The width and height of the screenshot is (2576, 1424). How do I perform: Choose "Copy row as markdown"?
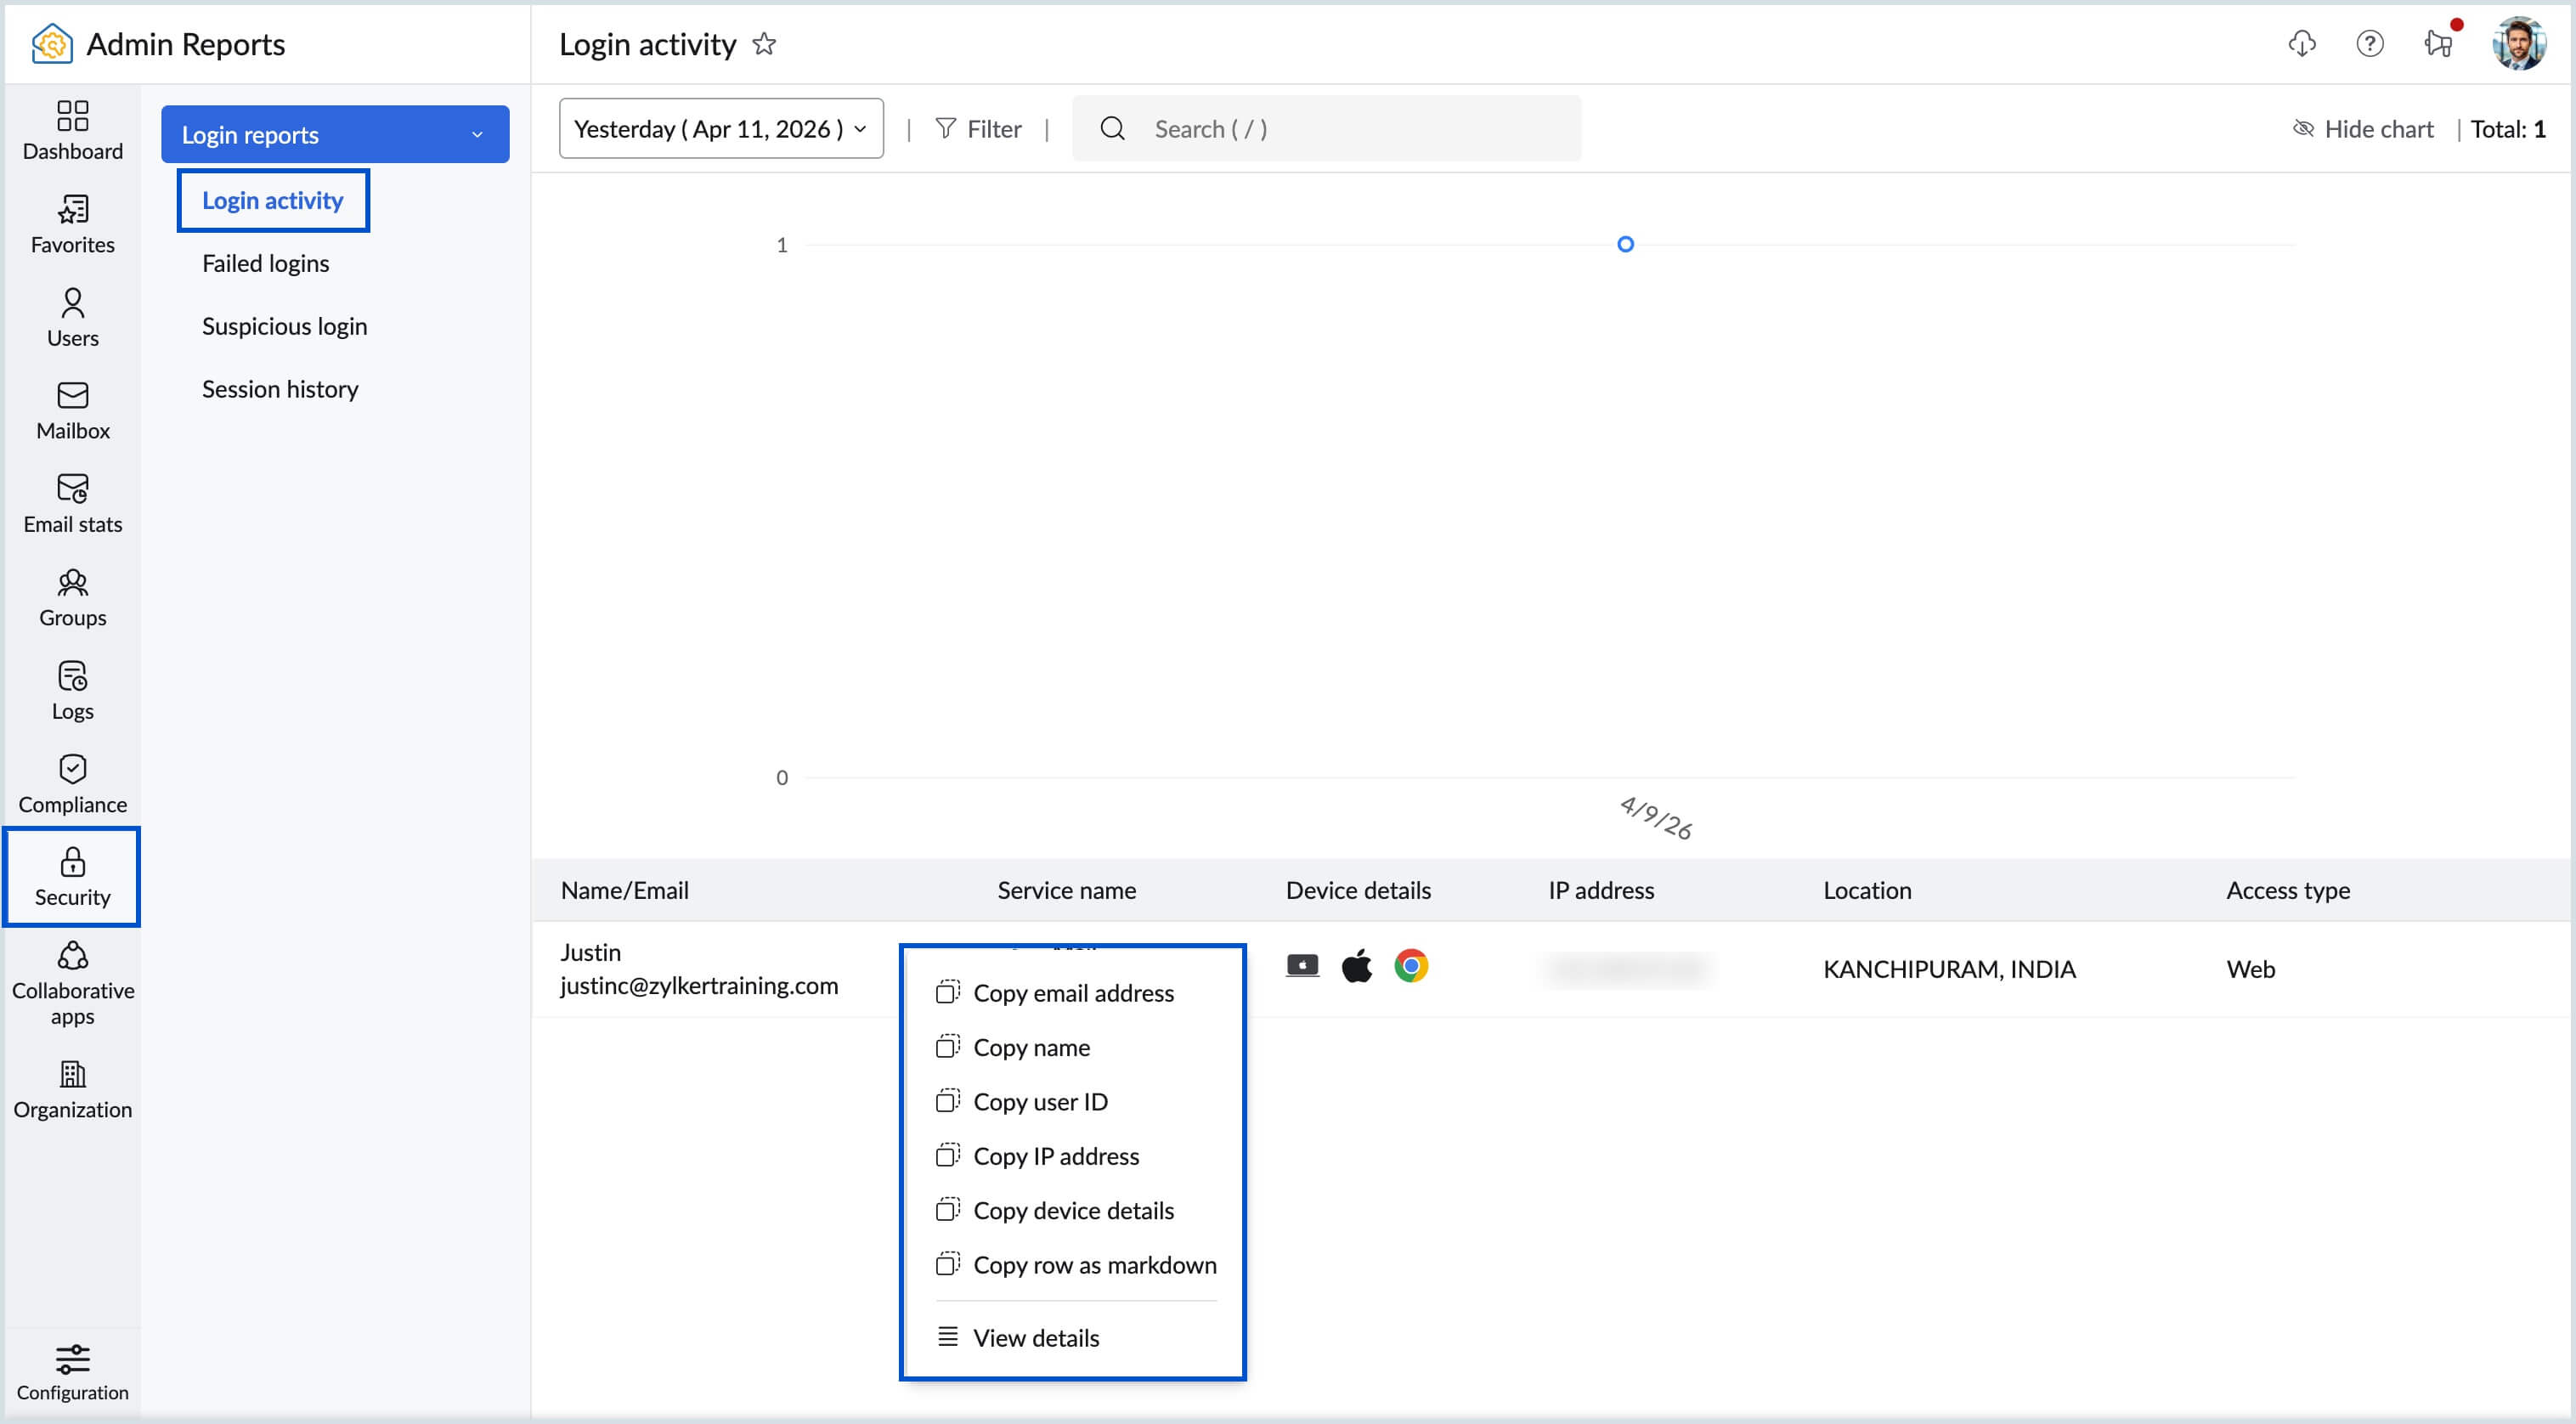[1095, 1264]
